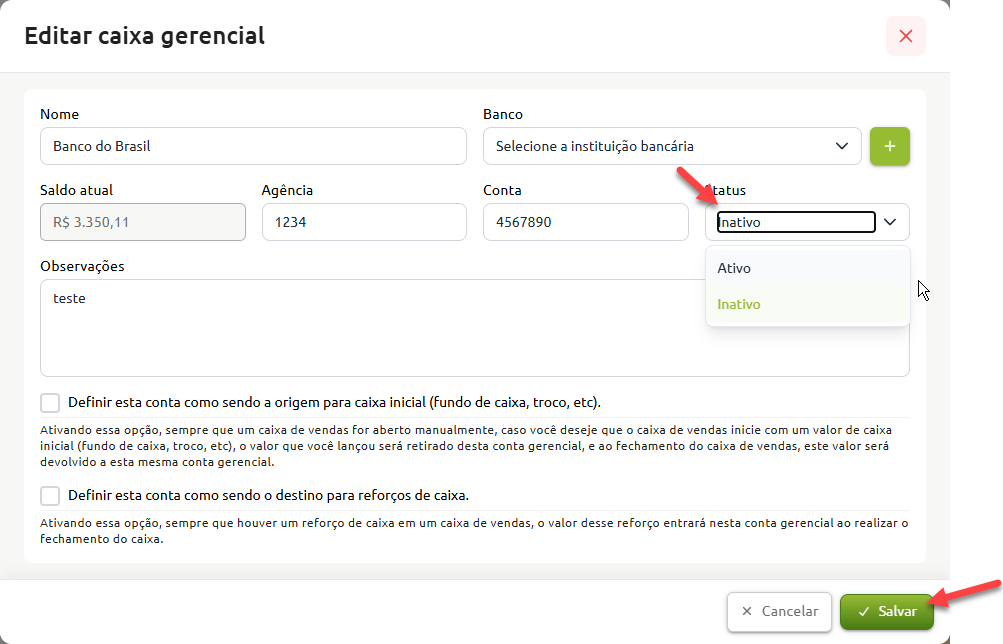The width and height of the screenshot is (1003, 644).
Task: Click the Agência label
Action: 287,190
